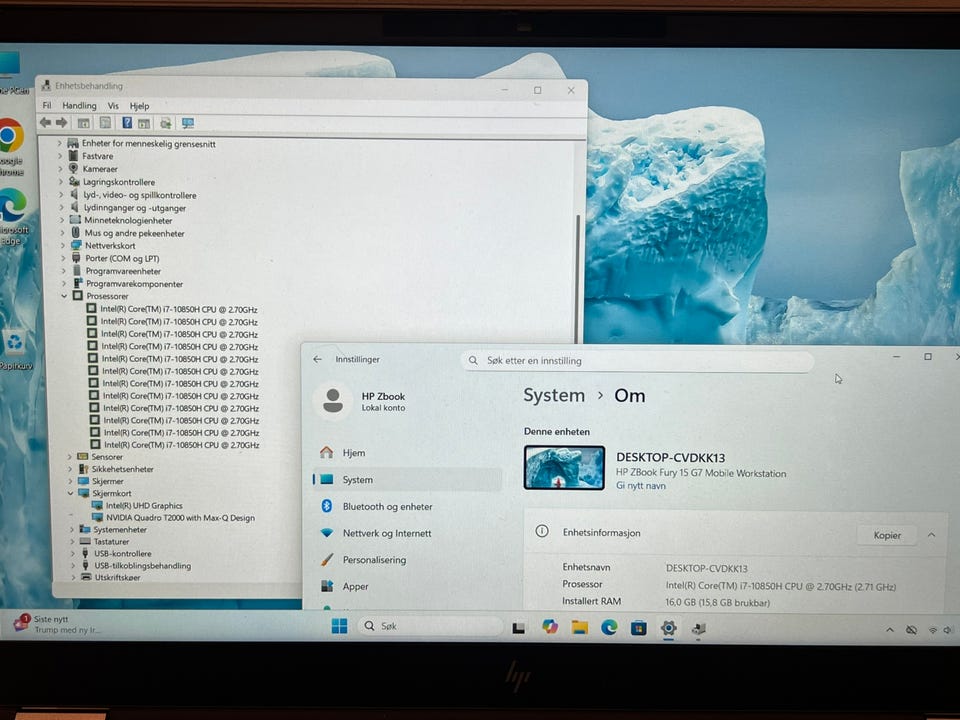Select Personalisering in Settings sidebar
Viewport: 960px width, 720px height.
[x=407, y=560]
